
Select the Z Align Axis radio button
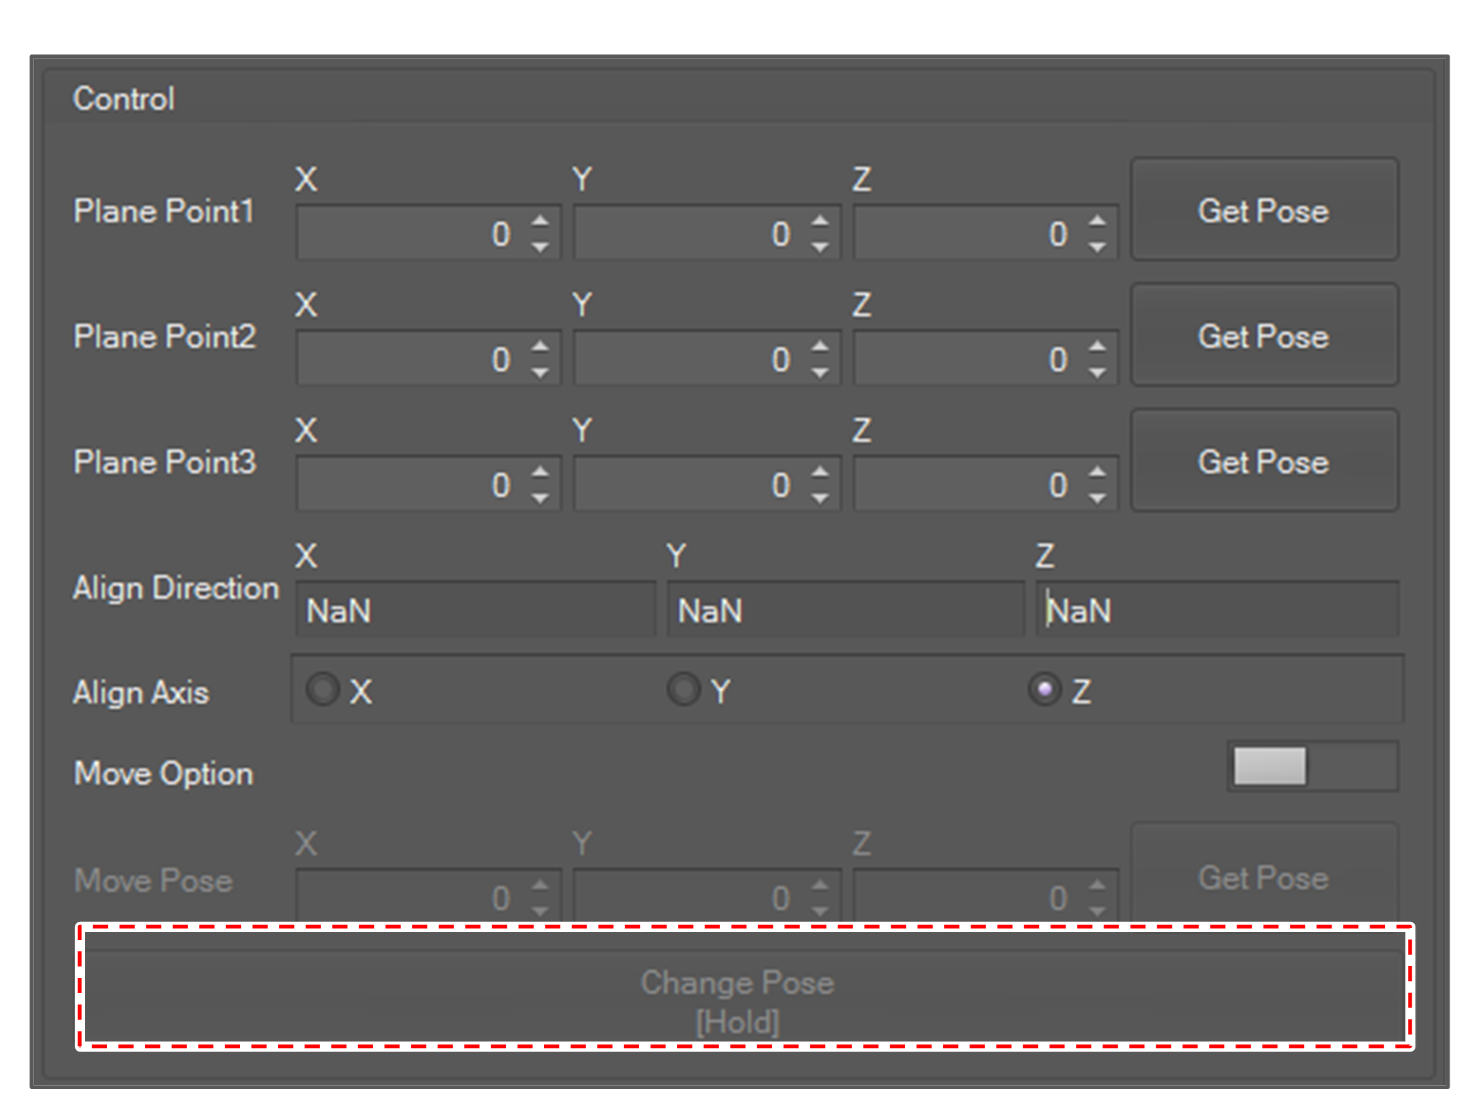(1045, 690)
